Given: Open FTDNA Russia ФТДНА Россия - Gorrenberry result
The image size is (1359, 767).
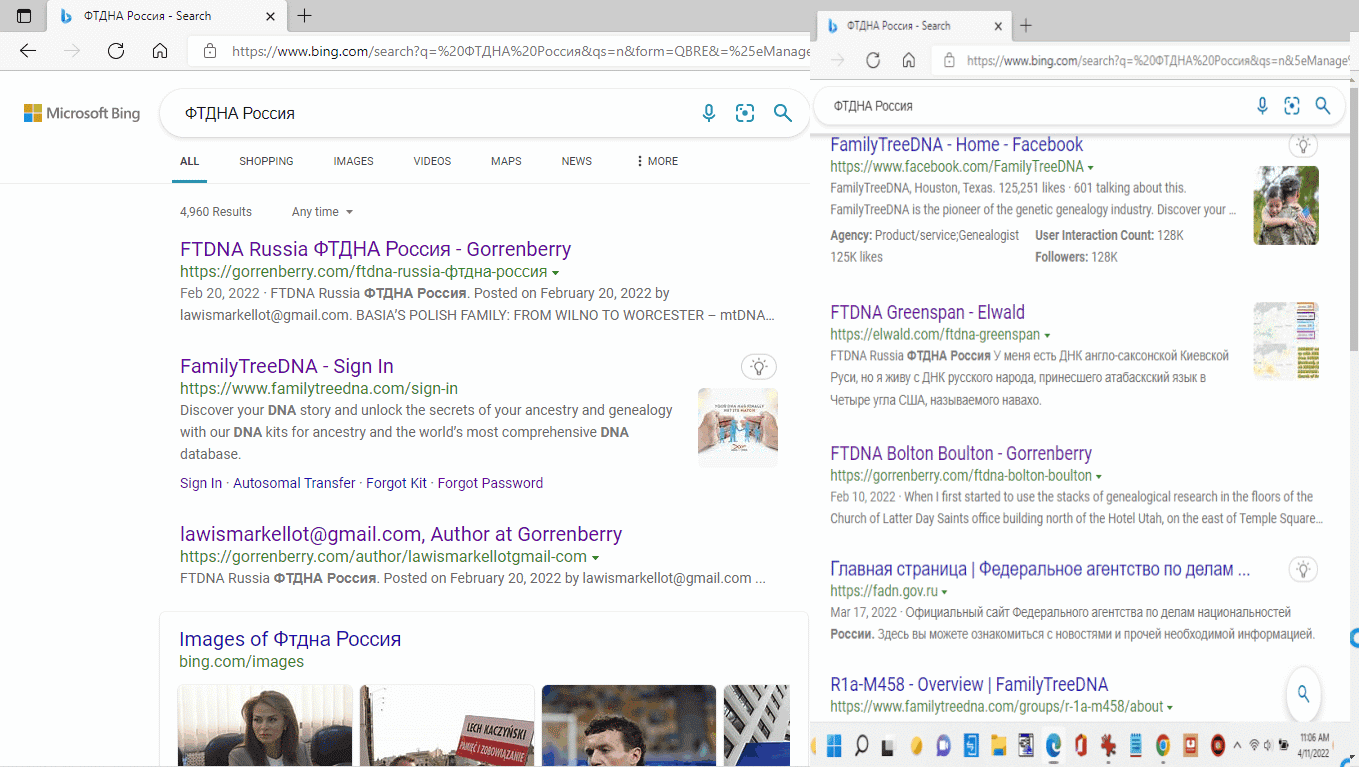Looking at the screenshot, I should click(x=376, y=249).
